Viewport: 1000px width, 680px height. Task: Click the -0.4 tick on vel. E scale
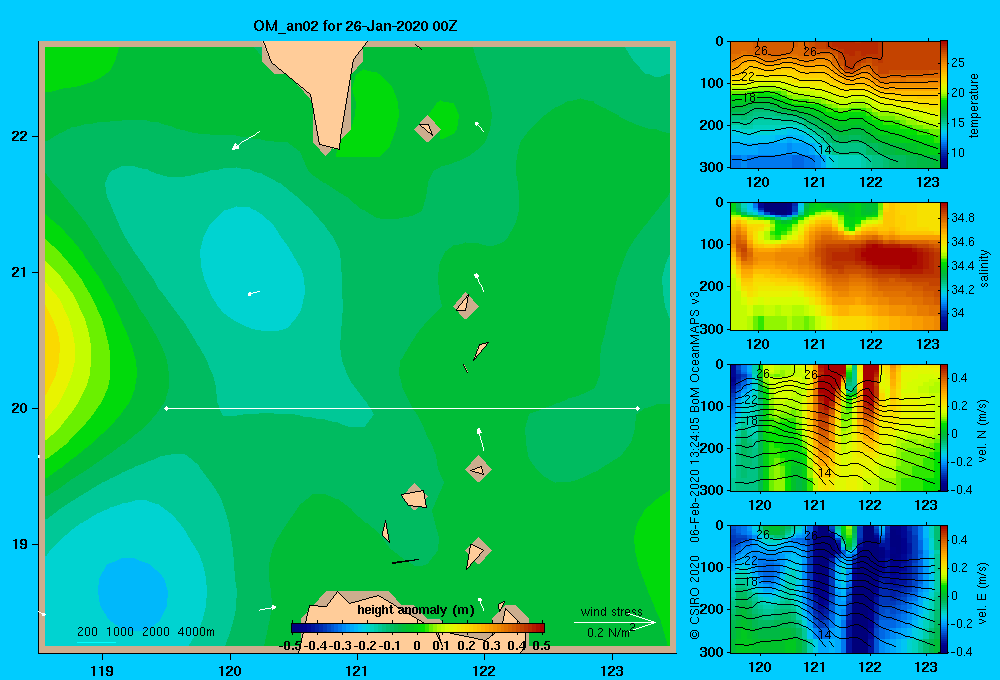pyautogui.click(x=961, y=651)
